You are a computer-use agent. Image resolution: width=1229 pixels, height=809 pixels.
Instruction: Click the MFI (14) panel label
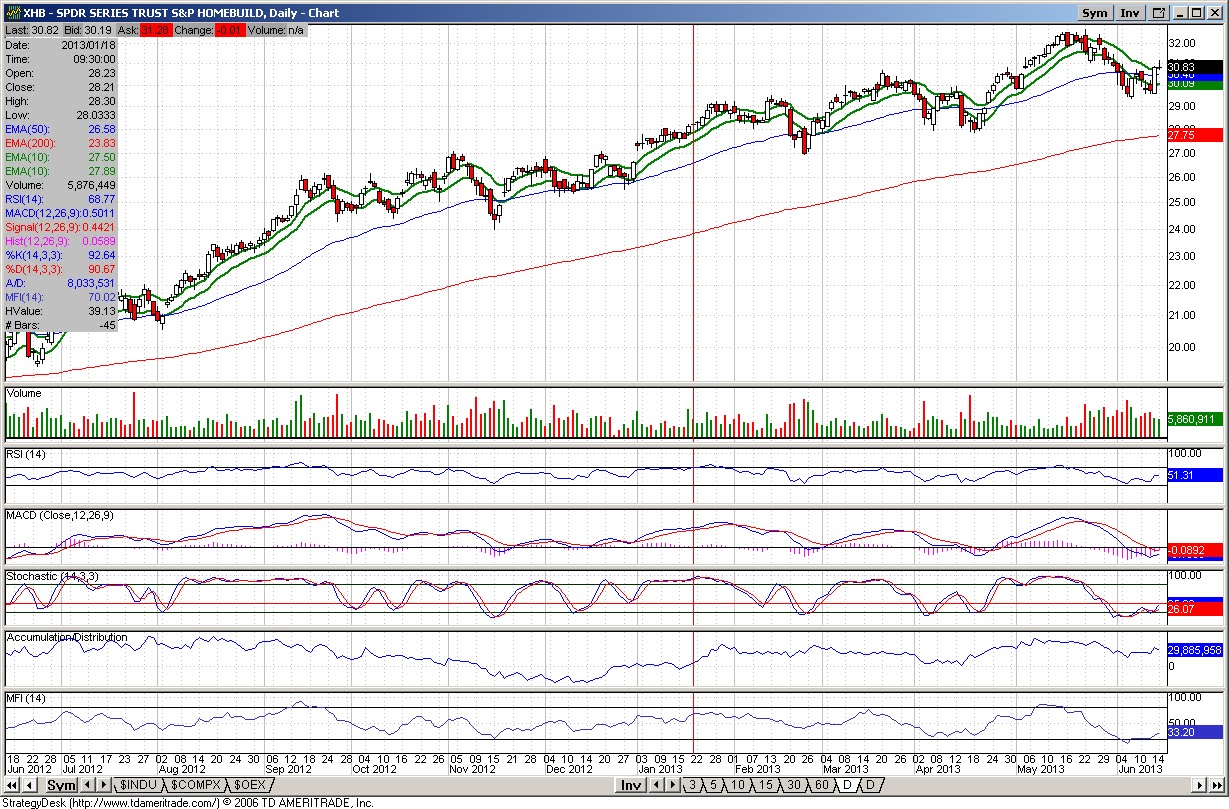tap(27, 698)
